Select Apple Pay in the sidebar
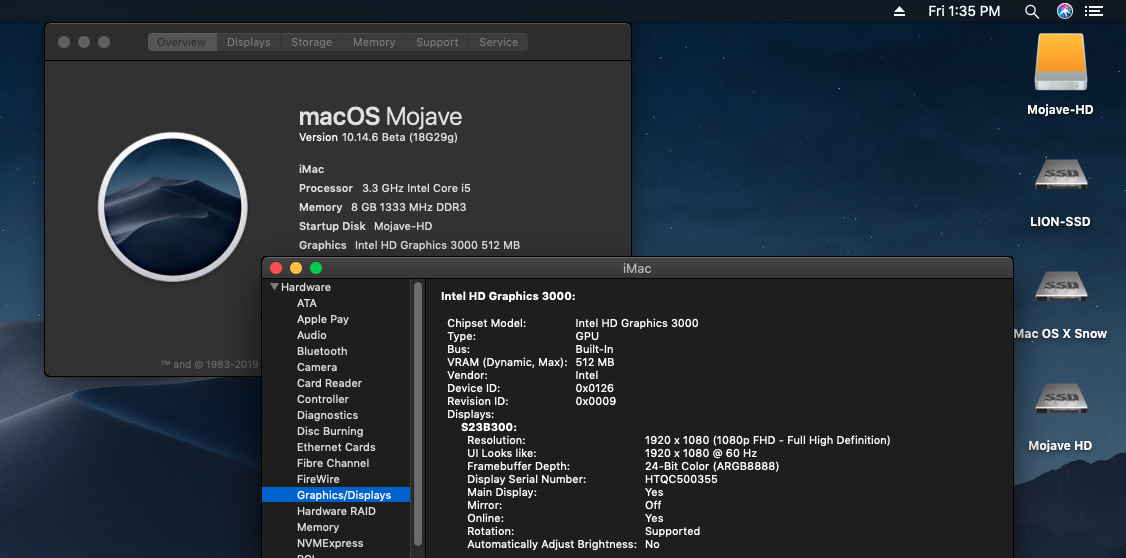The width and height of the screenshot is (1126, 558). coord(323,319)
